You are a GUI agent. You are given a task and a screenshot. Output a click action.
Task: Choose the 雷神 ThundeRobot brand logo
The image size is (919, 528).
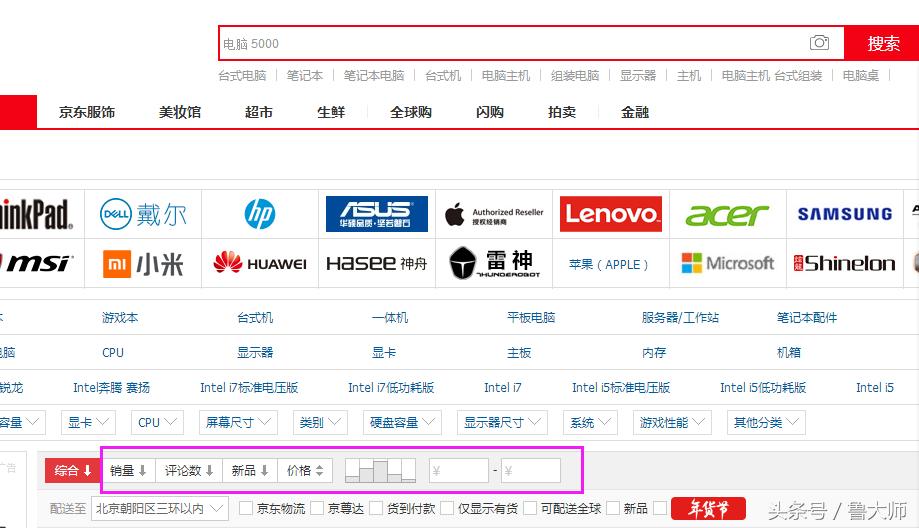494,263
